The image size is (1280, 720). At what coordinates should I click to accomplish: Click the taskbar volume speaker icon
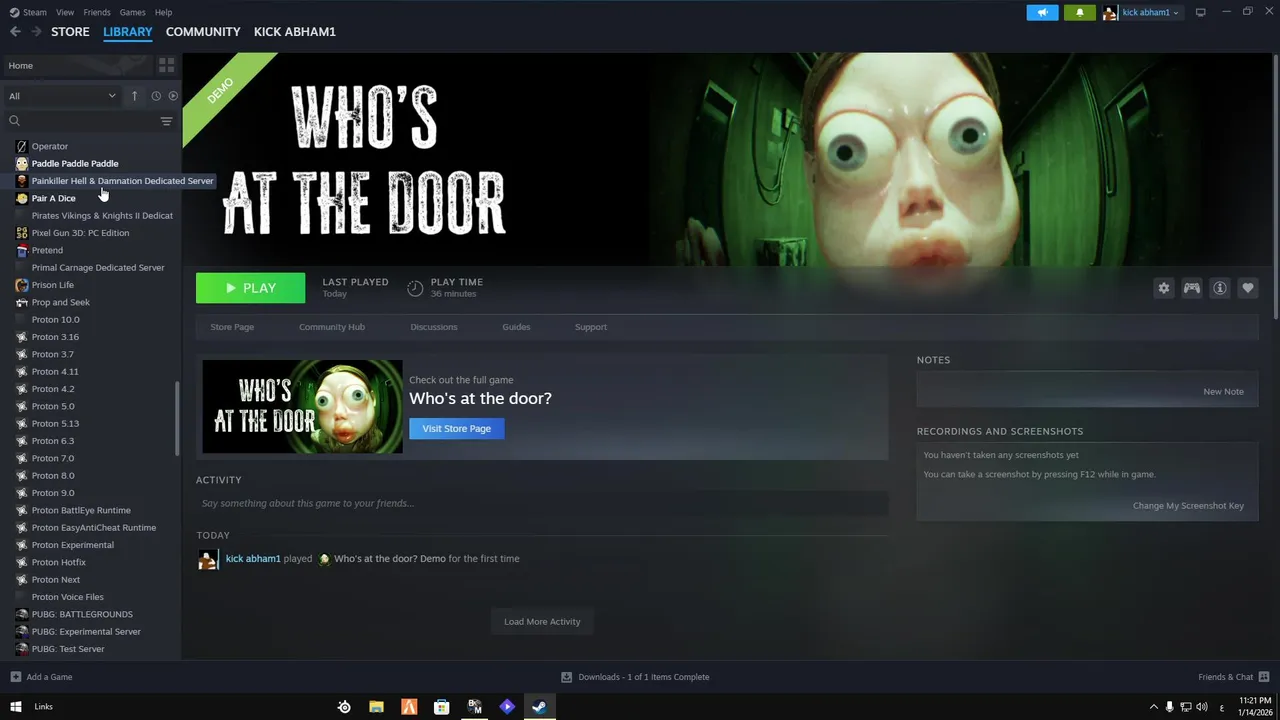[x=1203, y=707]
